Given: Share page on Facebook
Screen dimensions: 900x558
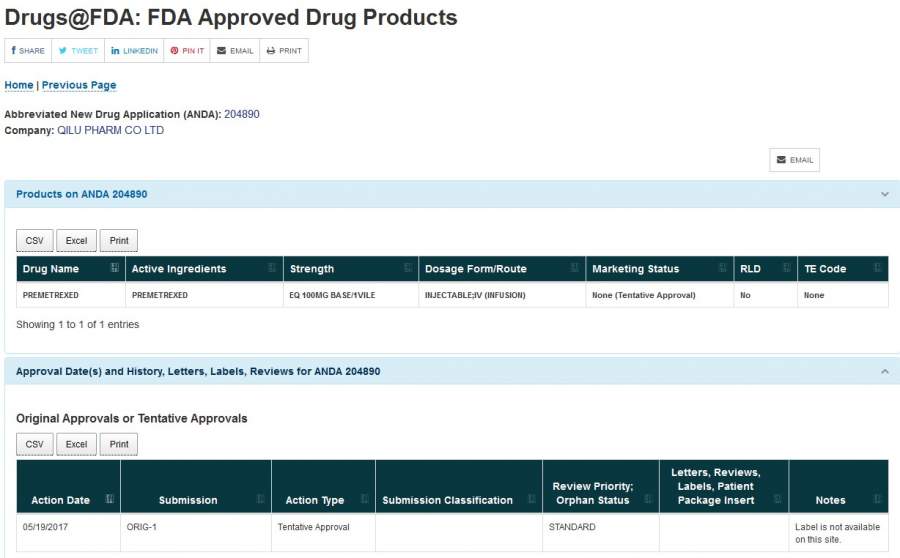Looking at the screenshot, I should coord(28,51).
